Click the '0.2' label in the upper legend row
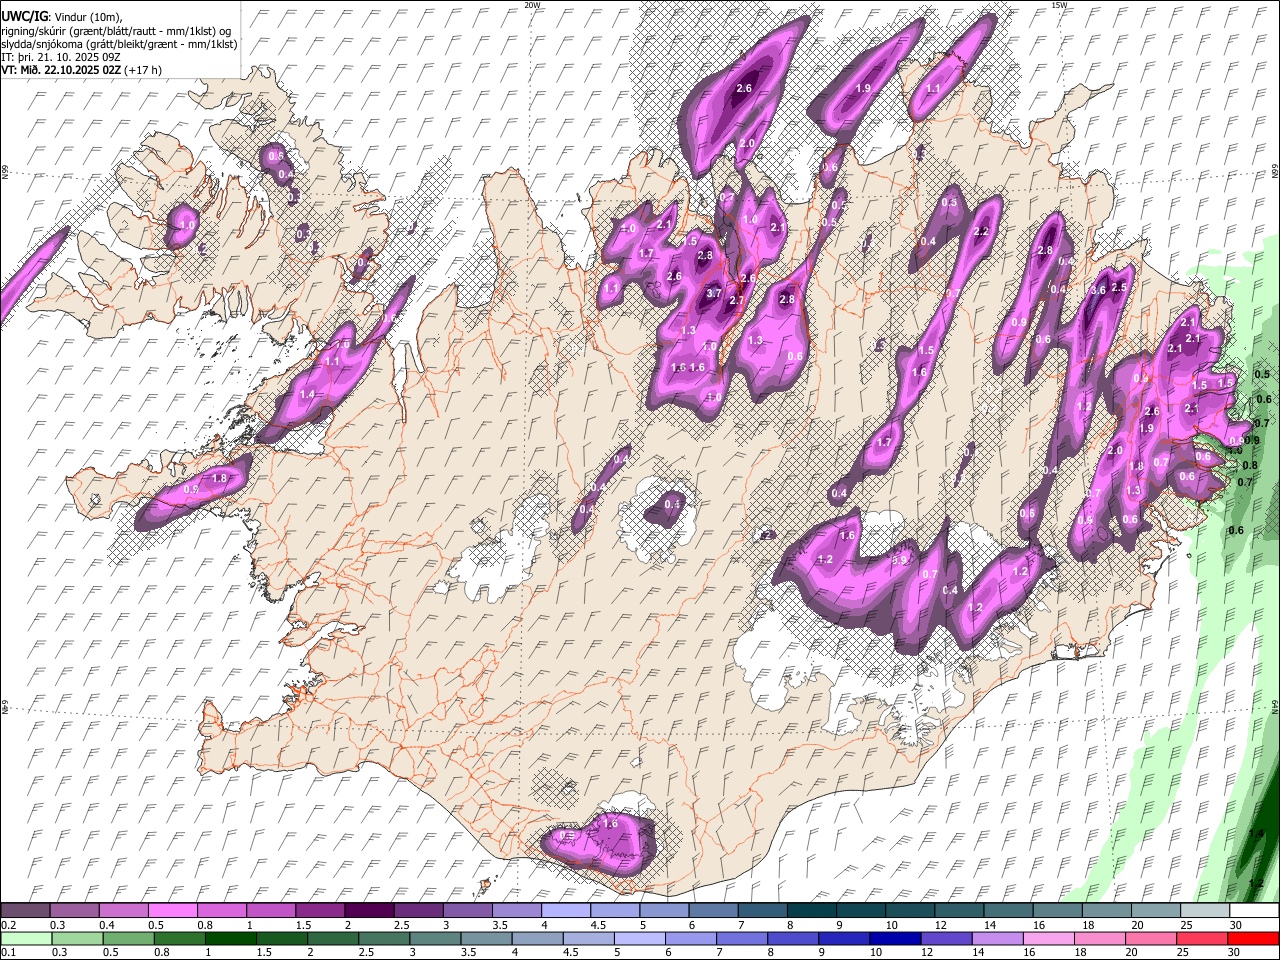The height and width of the screenshot is (960, 1280). point(8,925)
